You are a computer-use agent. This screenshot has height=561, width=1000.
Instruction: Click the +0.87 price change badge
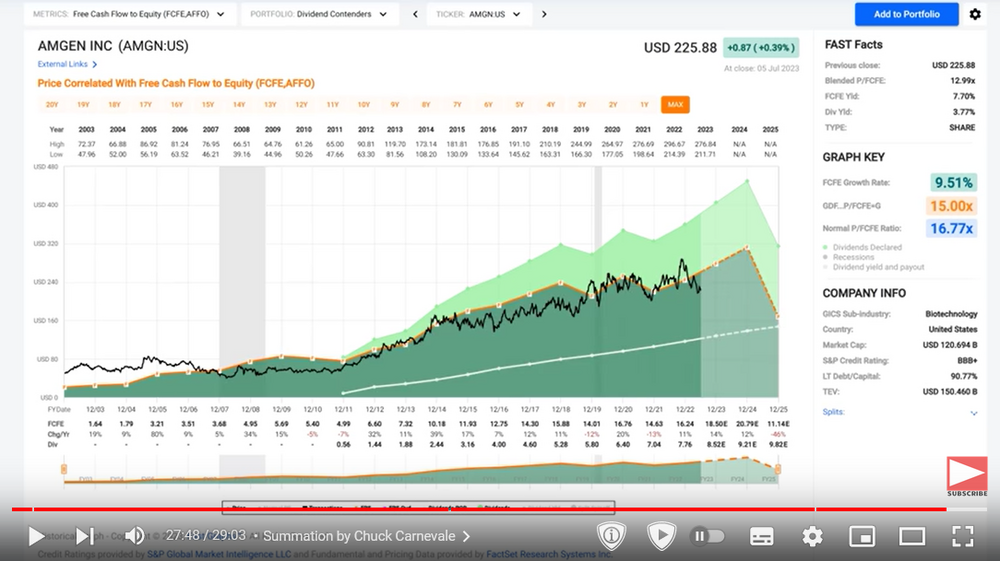(x=761, y=48)
